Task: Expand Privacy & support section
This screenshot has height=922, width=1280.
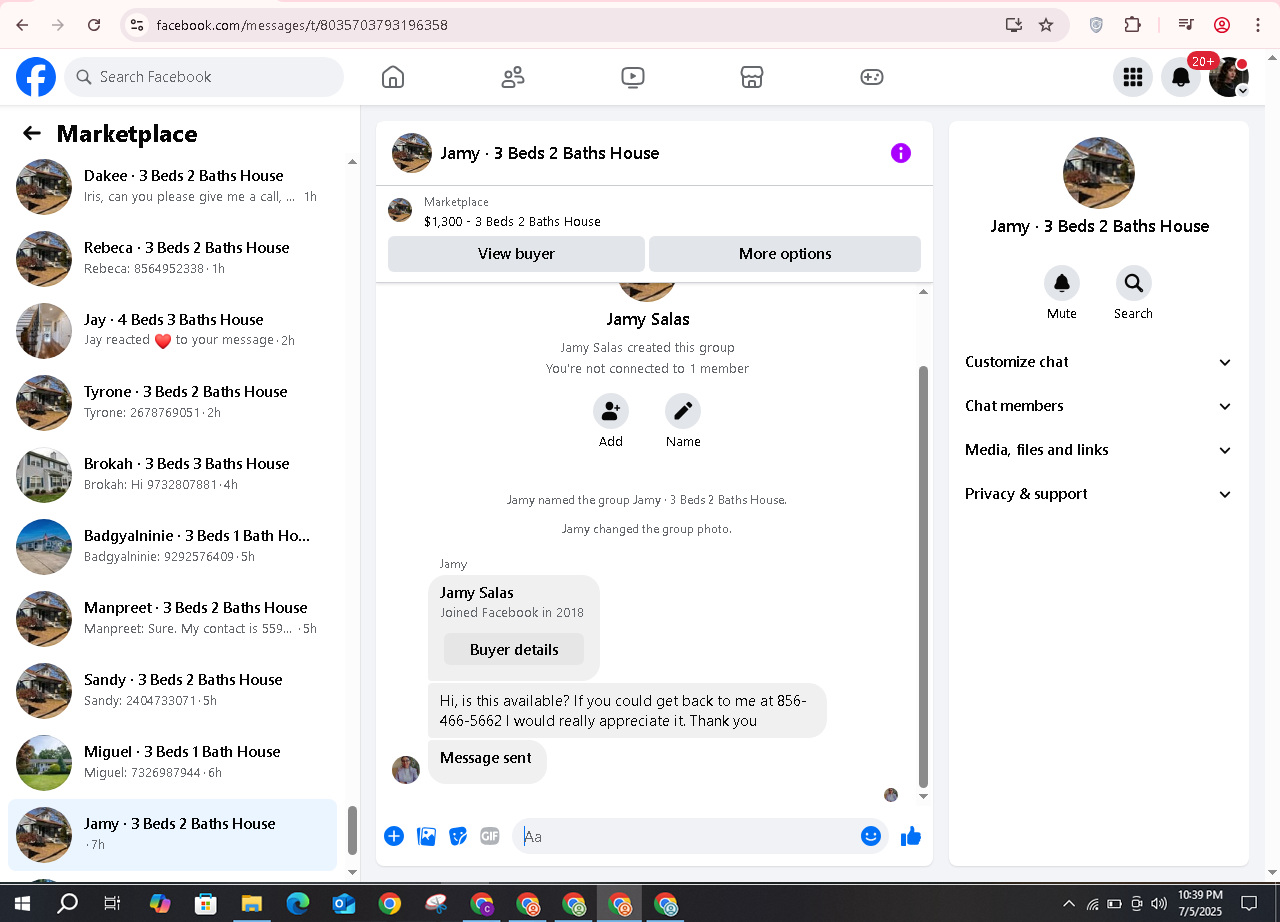Action: 1099,494
